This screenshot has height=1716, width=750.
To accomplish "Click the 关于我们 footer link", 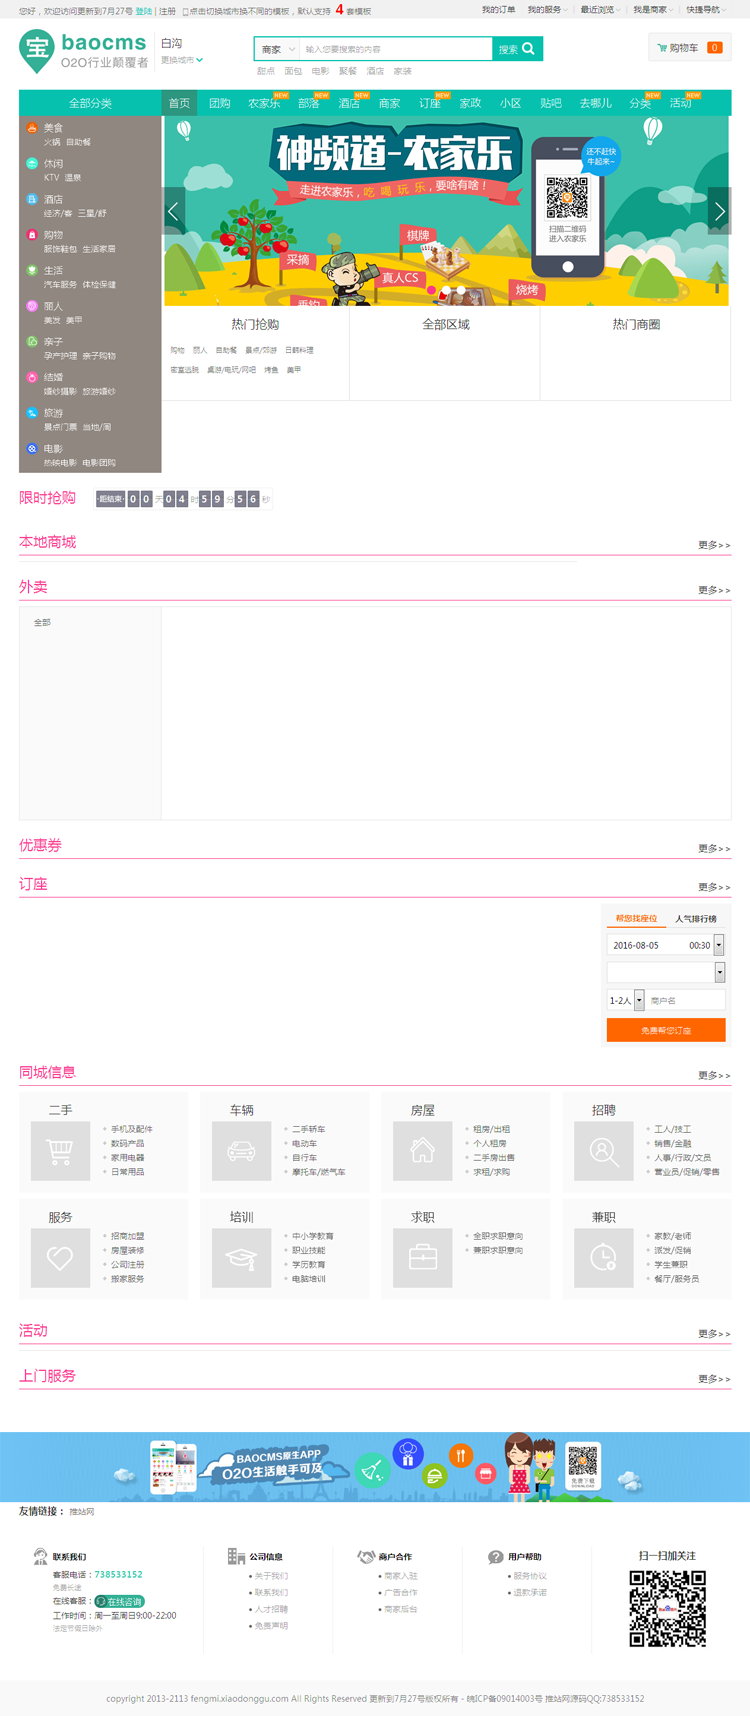I will pyautogui.click(x=271, y=1576).
